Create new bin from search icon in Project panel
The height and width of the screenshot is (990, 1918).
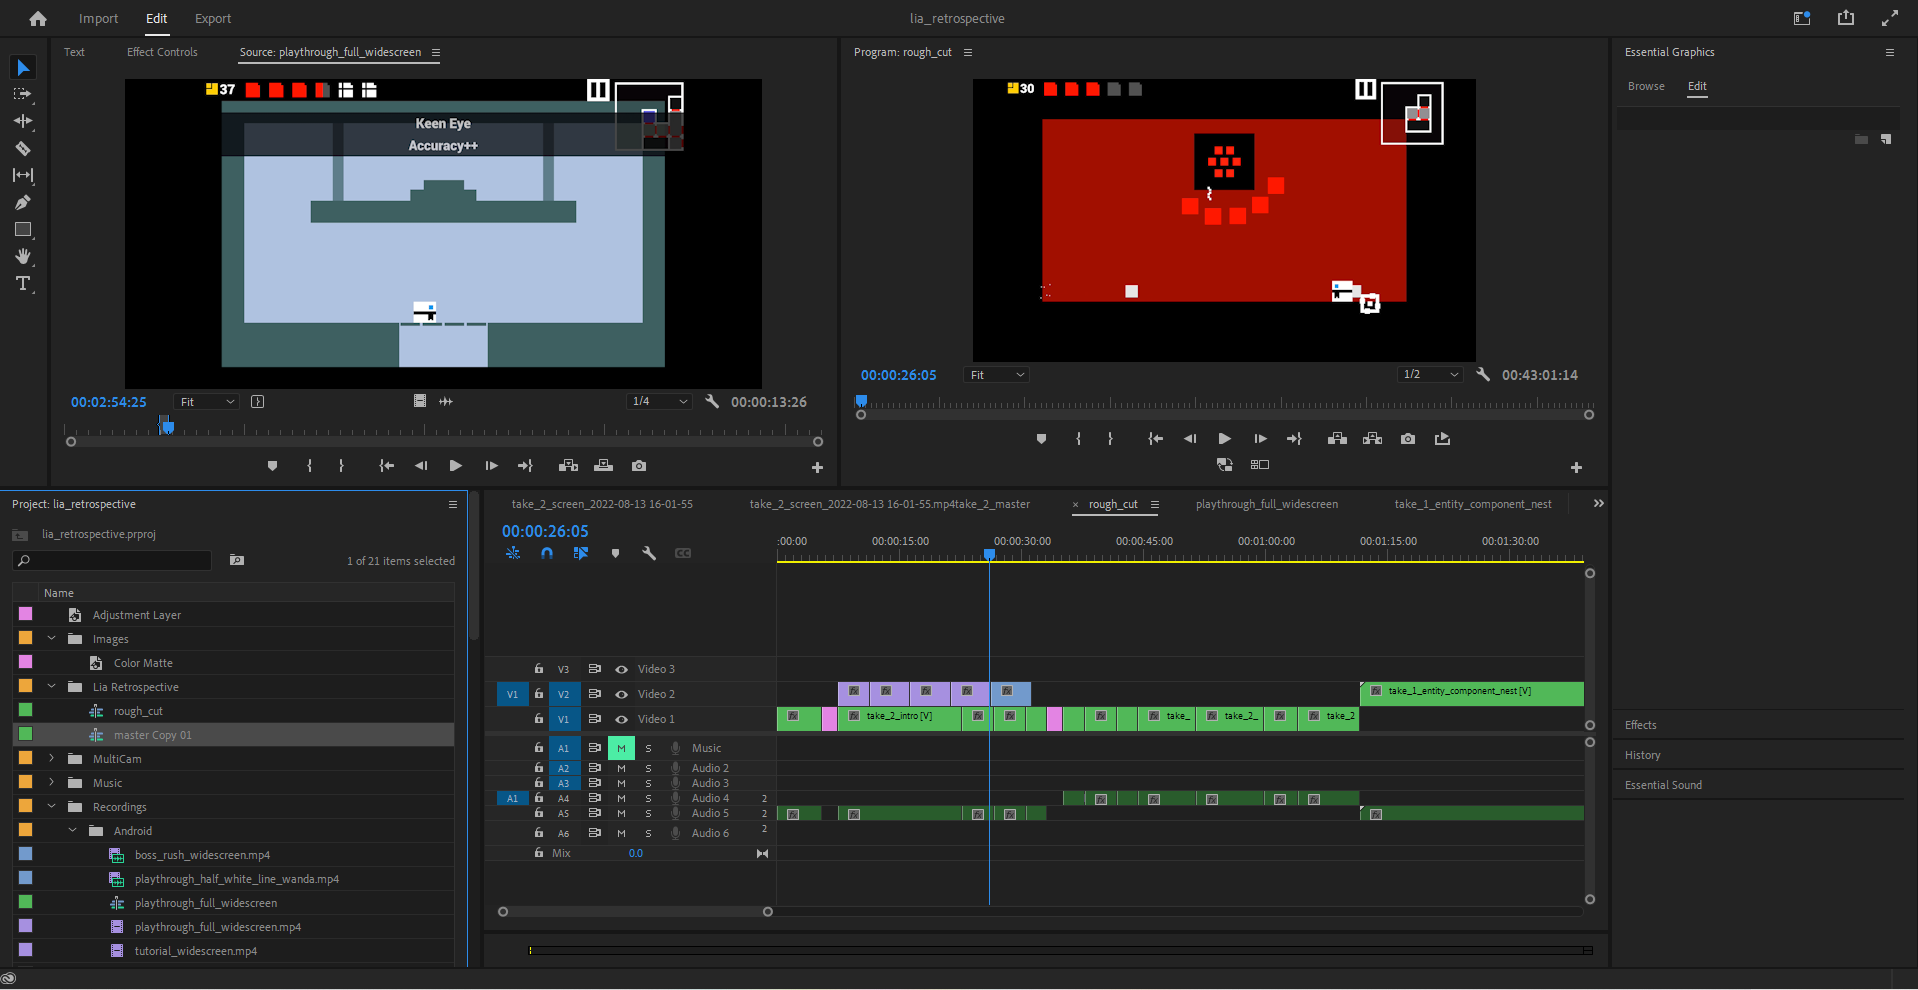click(237, 560)
